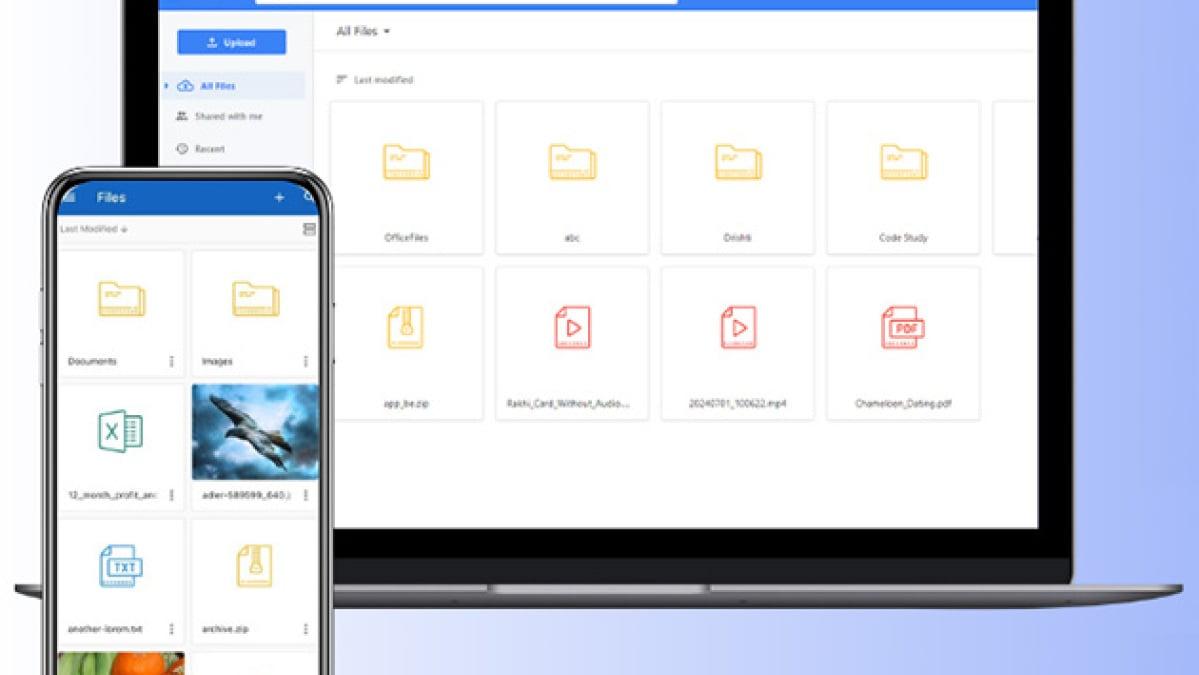Sort by Last modified on laptop
The height and width of the screenshot is (675, 1199).
pyautogui.click(x=375, y=80)
